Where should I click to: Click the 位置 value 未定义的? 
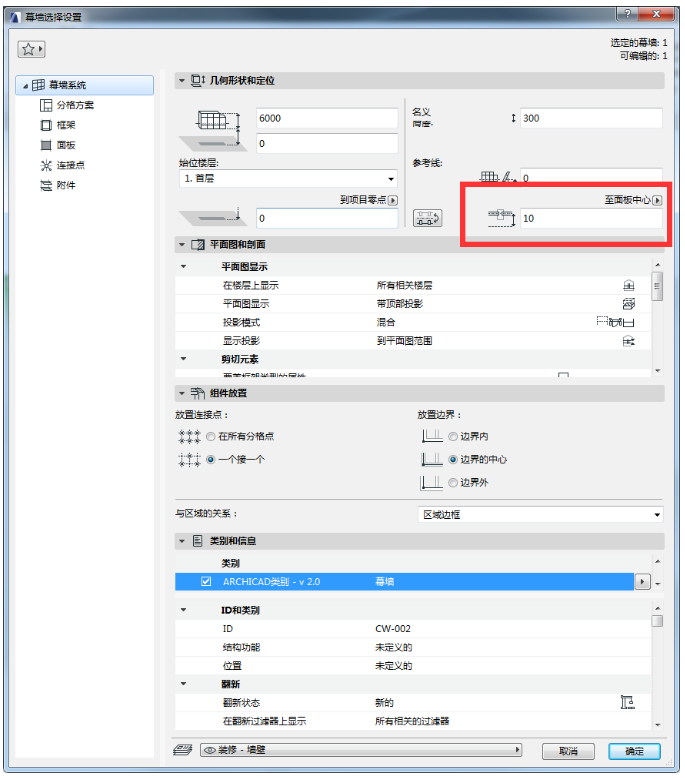[394, 666]
